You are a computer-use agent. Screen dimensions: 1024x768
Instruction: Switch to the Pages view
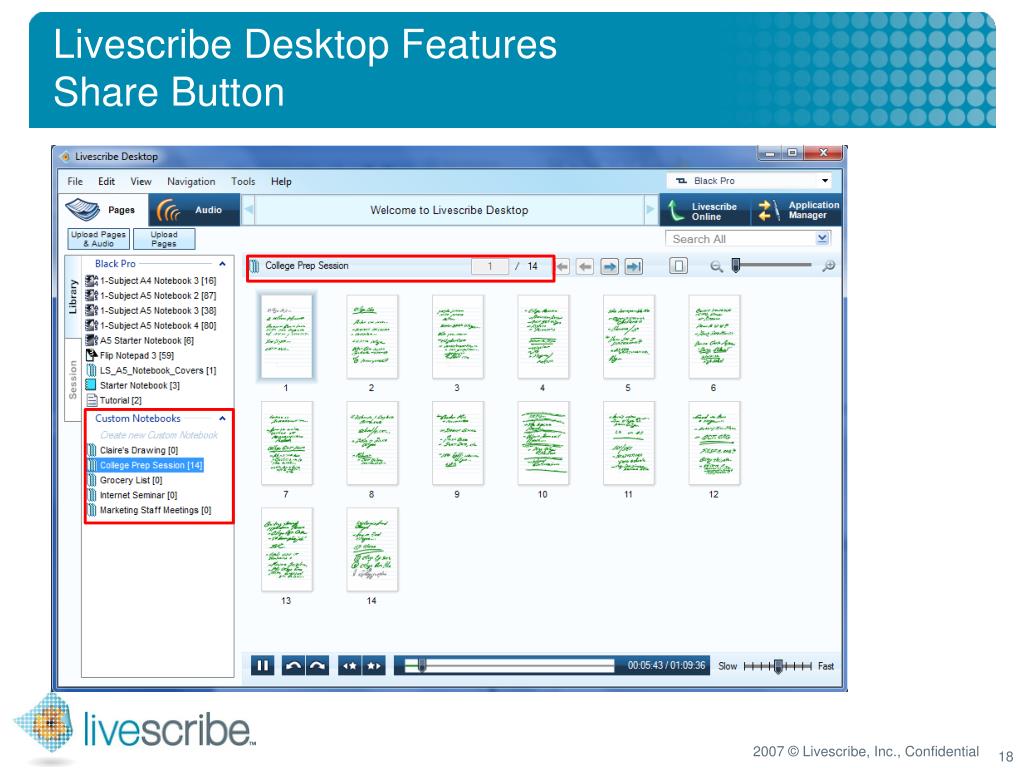(x=103, y=210)
